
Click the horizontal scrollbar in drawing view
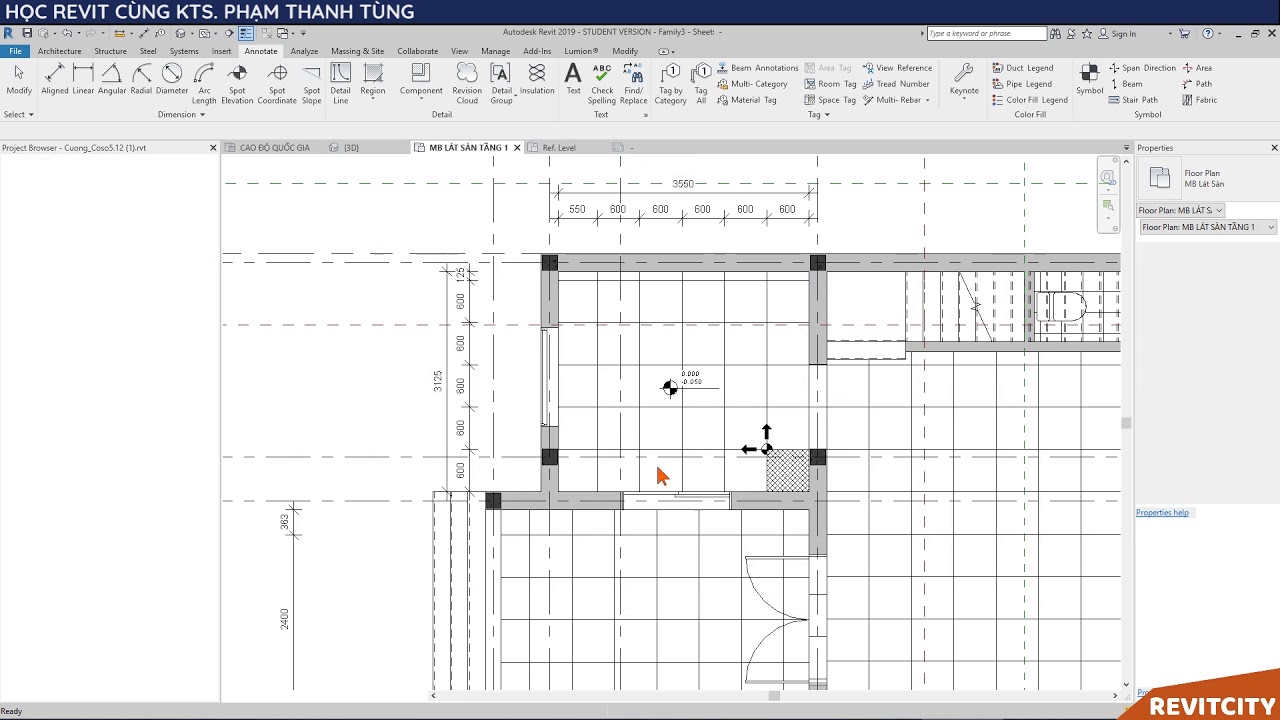coord(773,696)
